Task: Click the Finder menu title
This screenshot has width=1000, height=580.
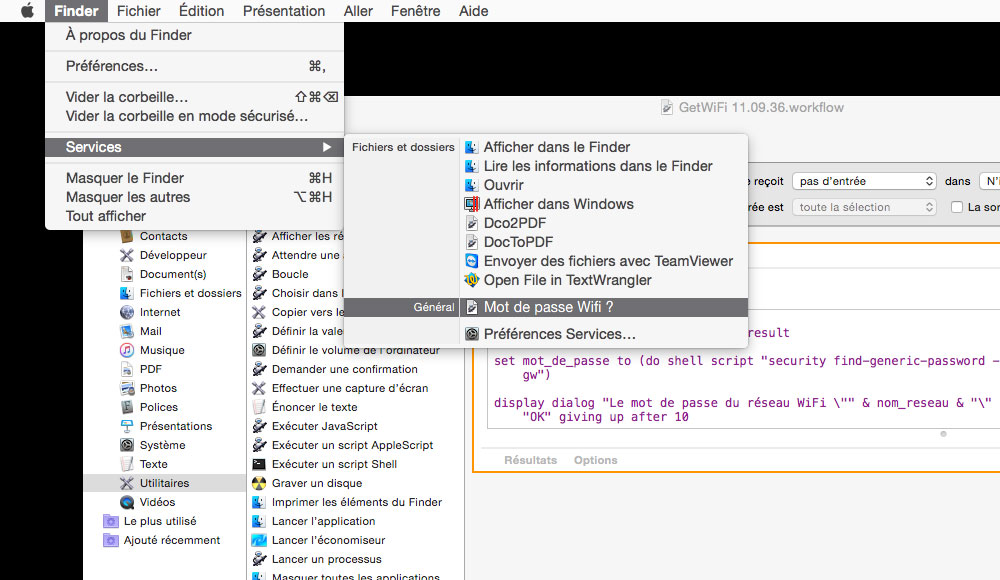Action: click(x=77, y=11)
